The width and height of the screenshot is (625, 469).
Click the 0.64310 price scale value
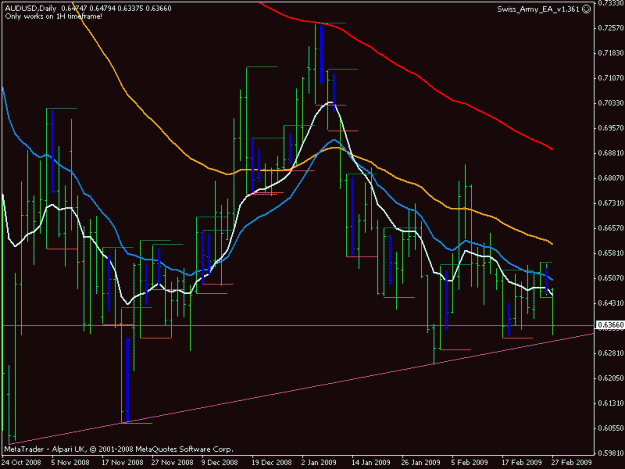pos(611,303)
